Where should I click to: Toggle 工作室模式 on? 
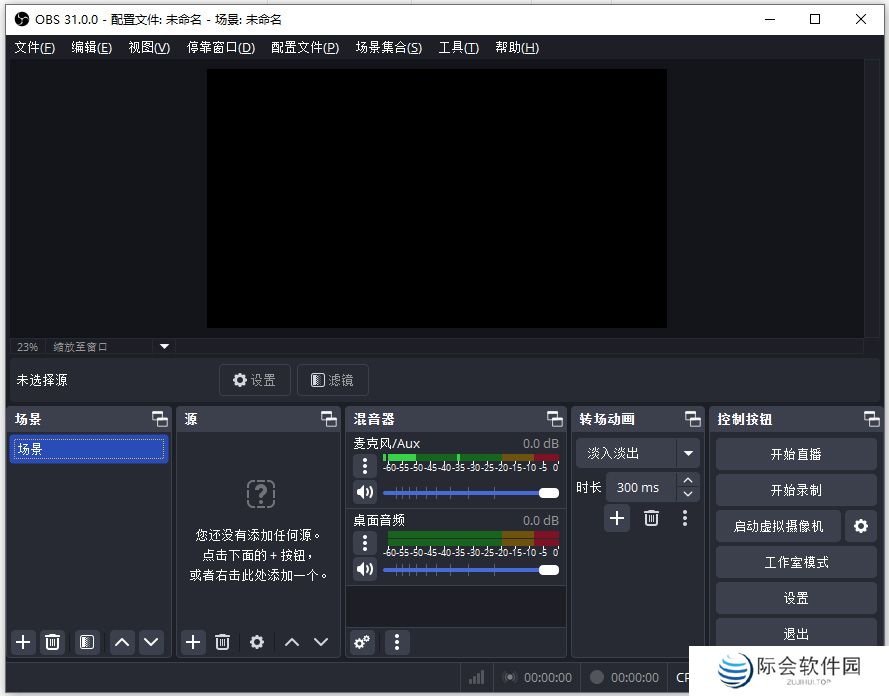[x=795, y=562]
